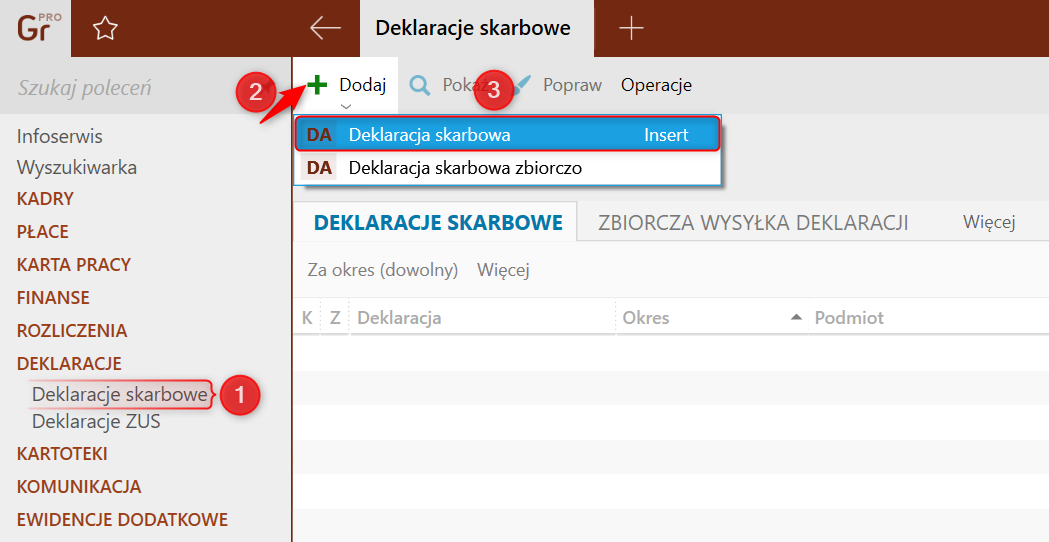Screen dimensions: 1049x542
Task: Switch to ZBIORCZA WYSYŁKA DEKLARACJI tab
Action: pyautogui.click(x=753, y=222)
